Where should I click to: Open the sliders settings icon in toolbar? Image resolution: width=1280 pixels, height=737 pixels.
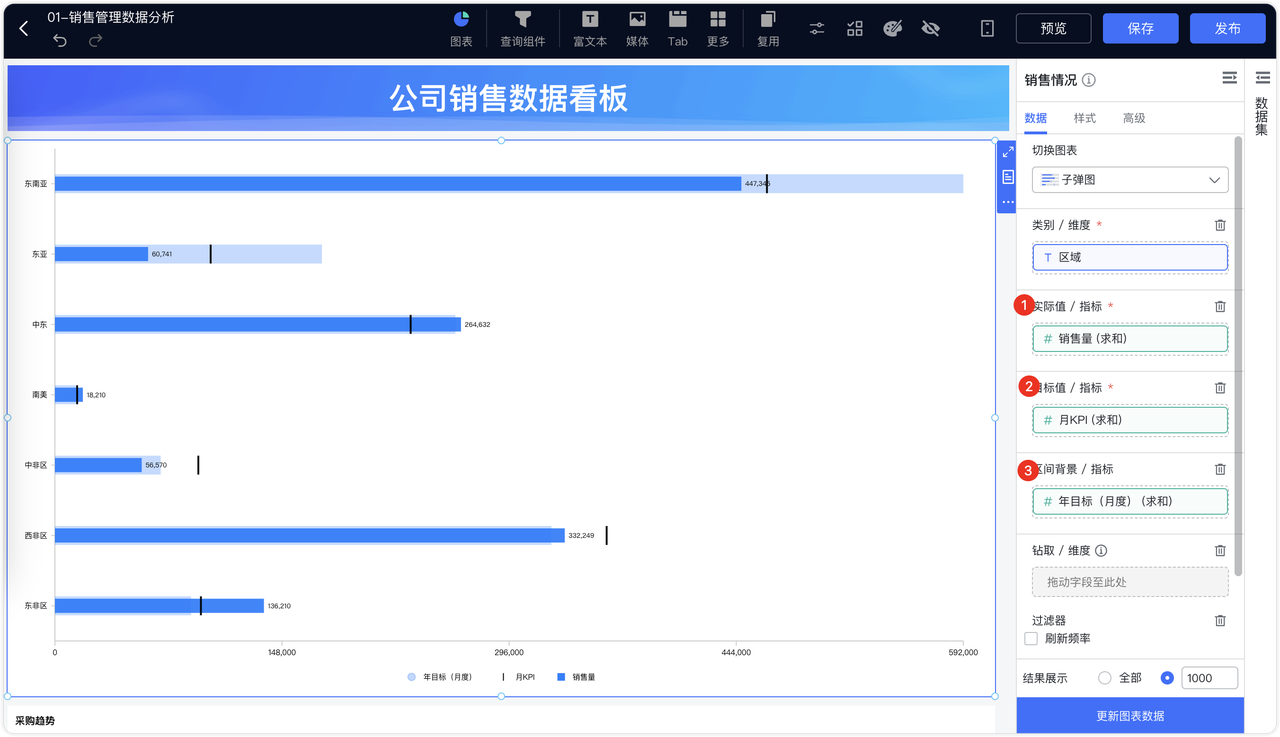(817, 29)
